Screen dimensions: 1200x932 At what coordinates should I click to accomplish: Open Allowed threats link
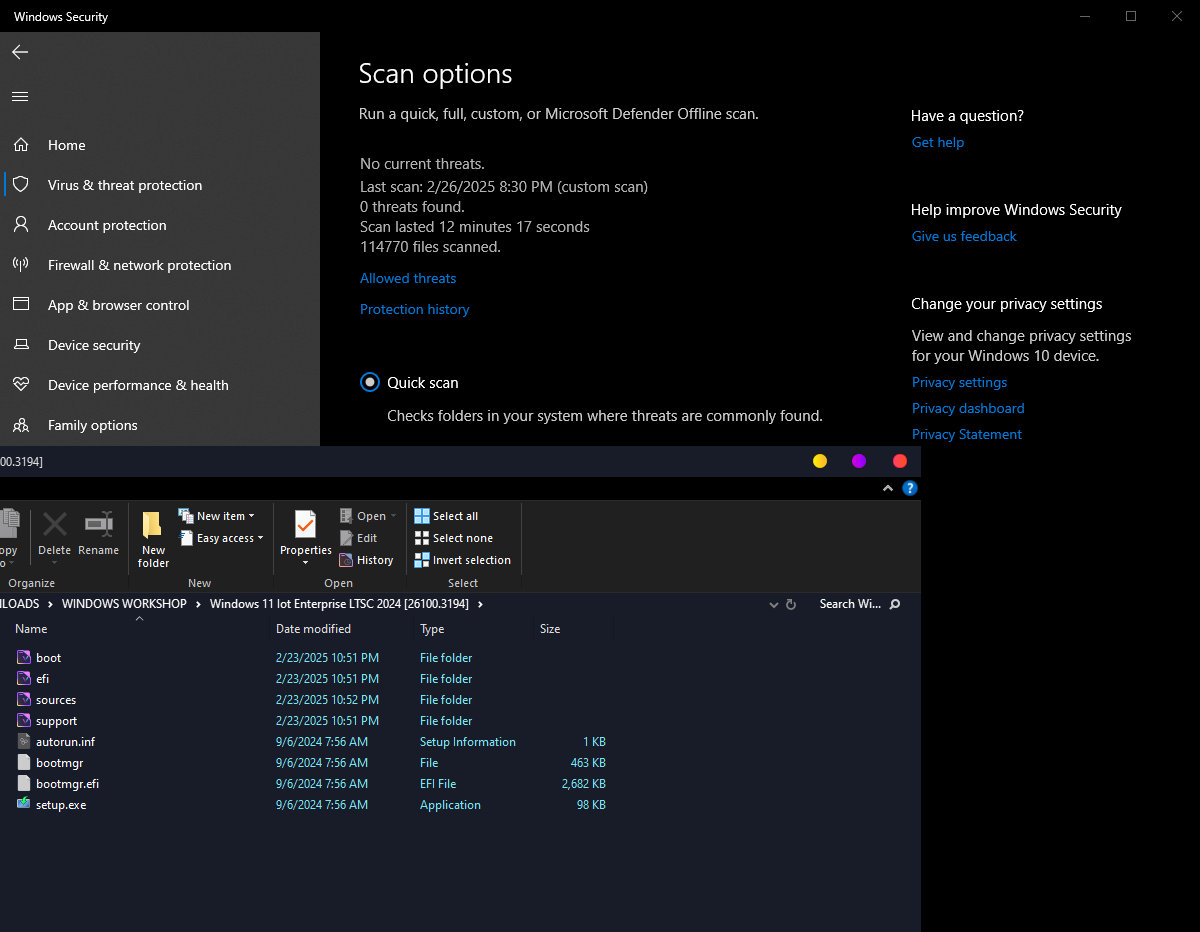[x=408, y=279]
